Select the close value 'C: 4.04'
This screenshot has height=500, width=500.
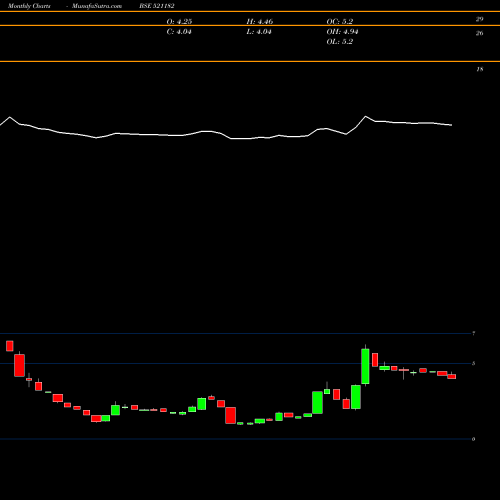[x=179, y=32]
